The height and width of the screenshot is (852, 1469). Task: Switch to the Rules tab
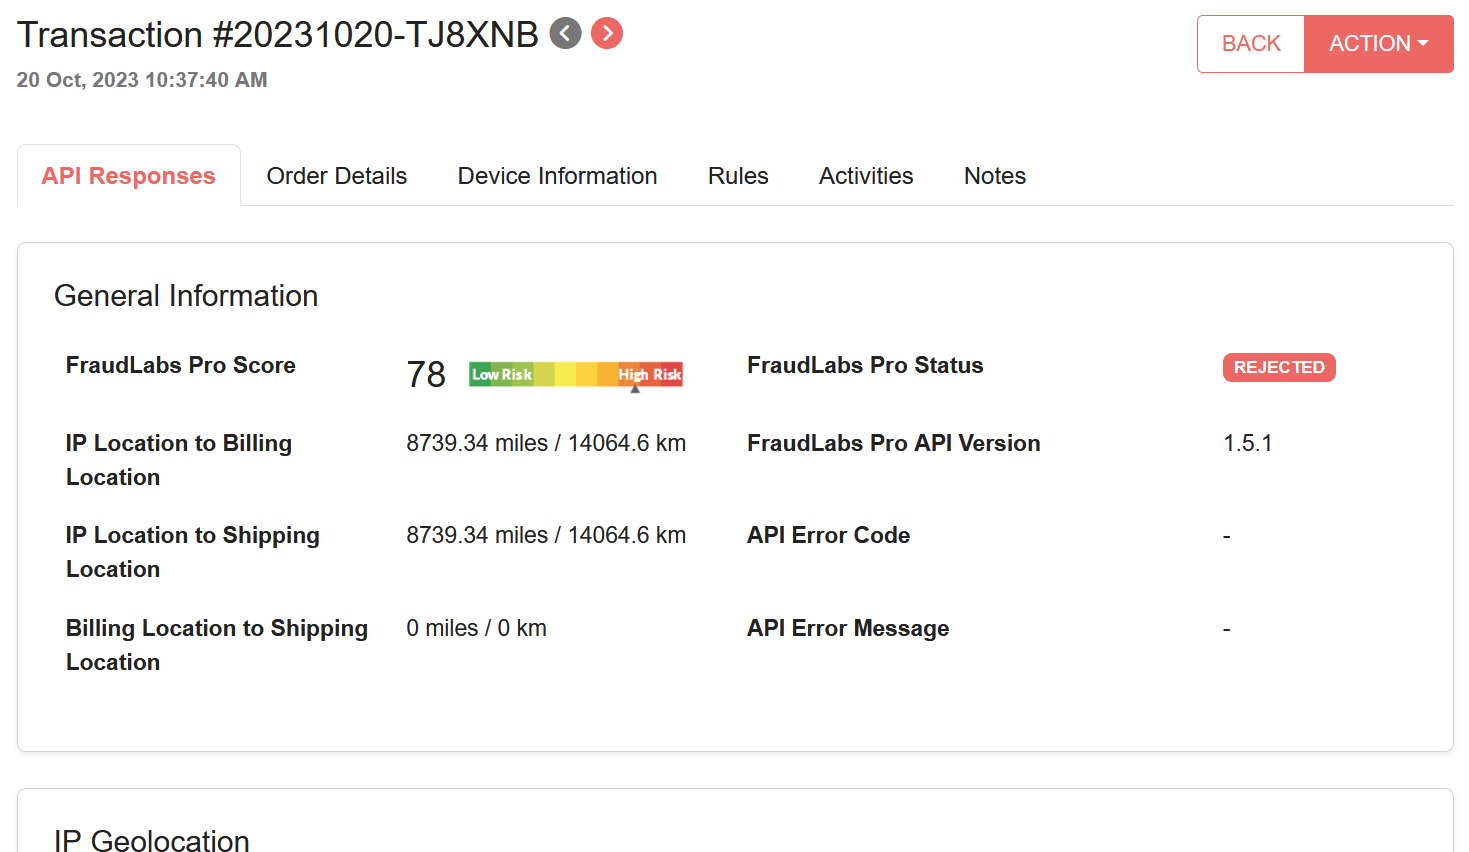click(x=738, y=176)
